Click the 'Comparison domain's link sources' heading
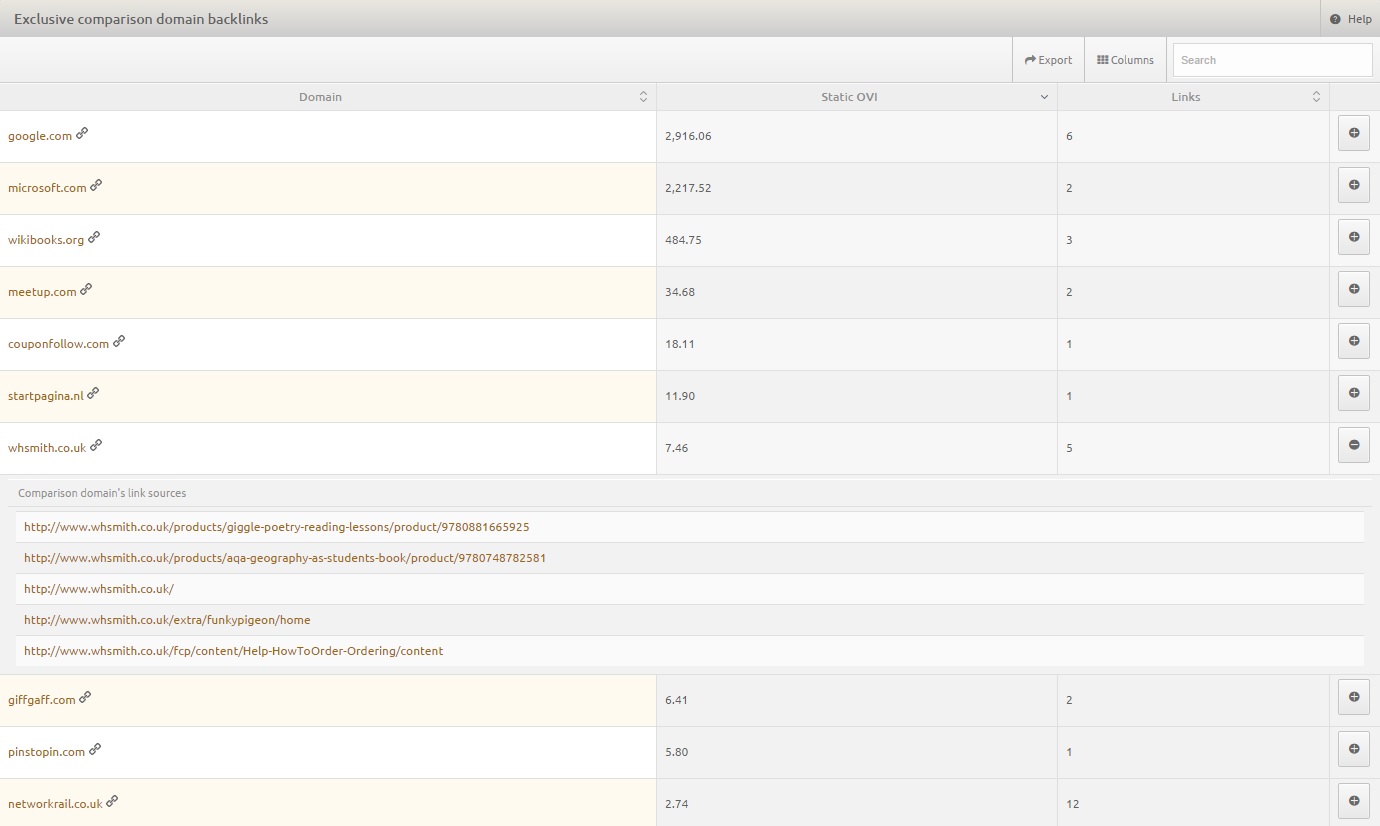The height and width of the screenshot is (826, 1380). point(102,493)
